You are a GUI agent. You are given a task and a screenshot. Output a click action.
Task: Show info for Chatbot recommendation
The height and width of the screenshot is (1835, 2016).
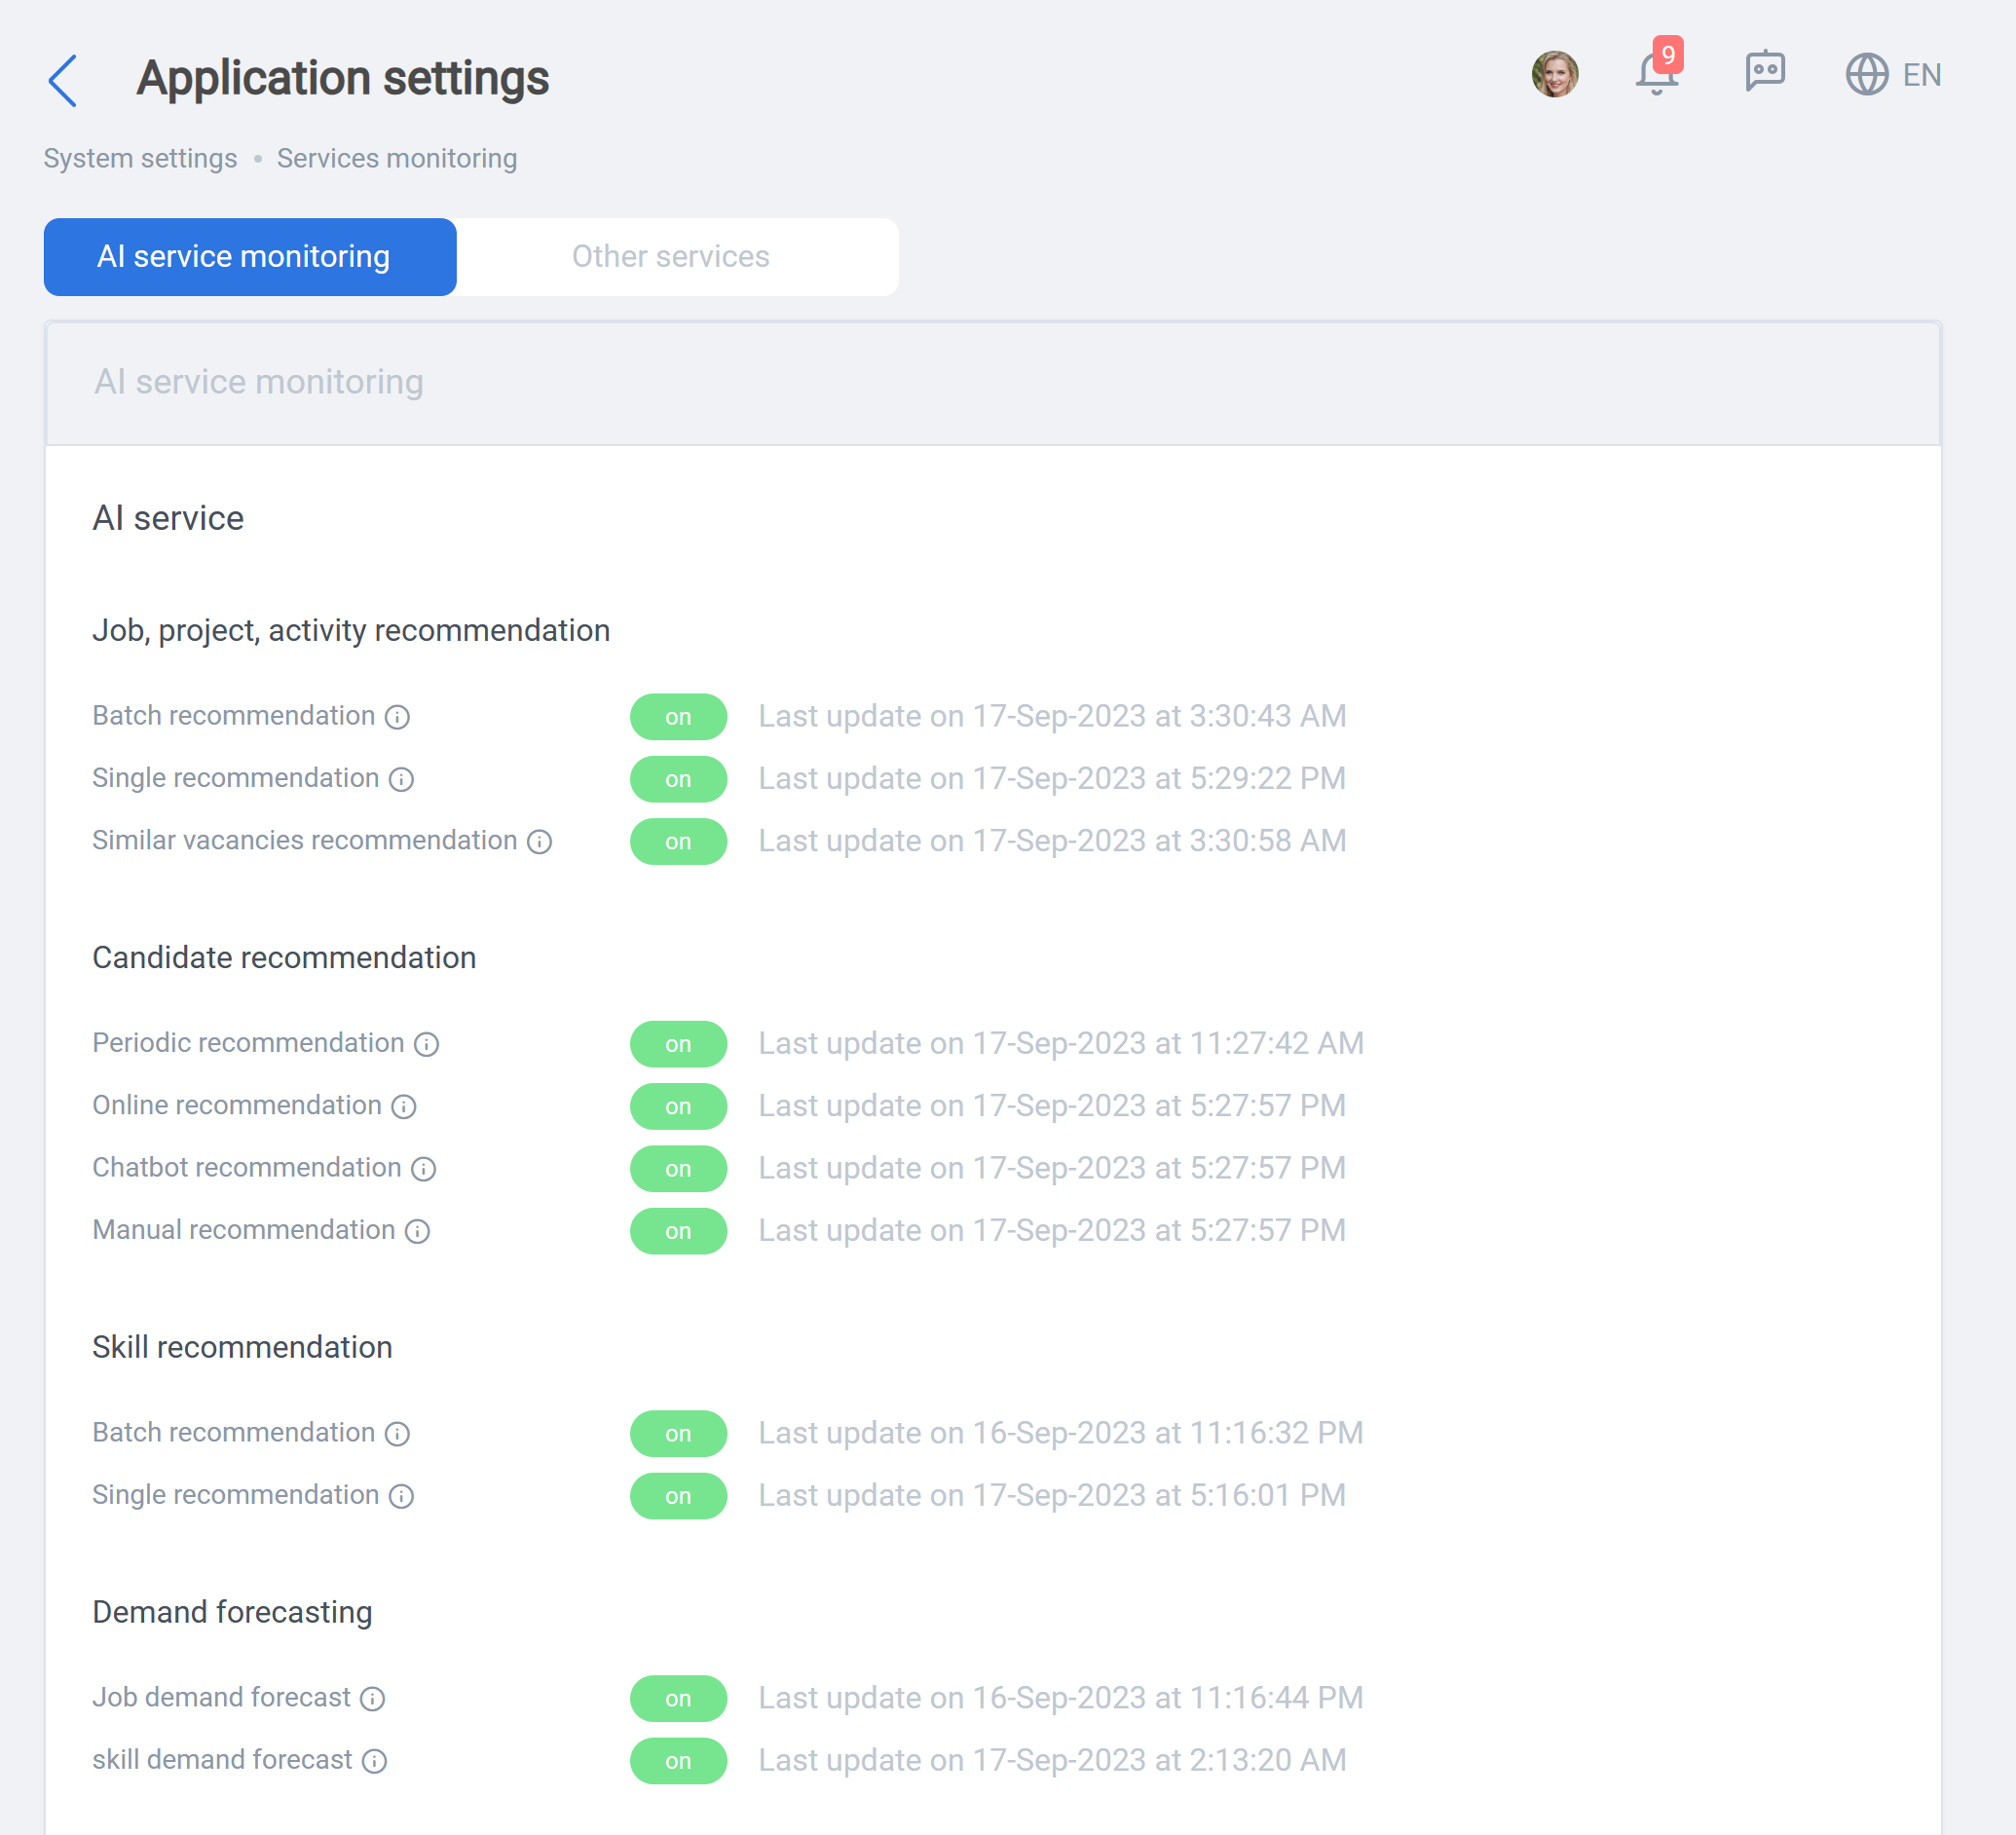424,1169
